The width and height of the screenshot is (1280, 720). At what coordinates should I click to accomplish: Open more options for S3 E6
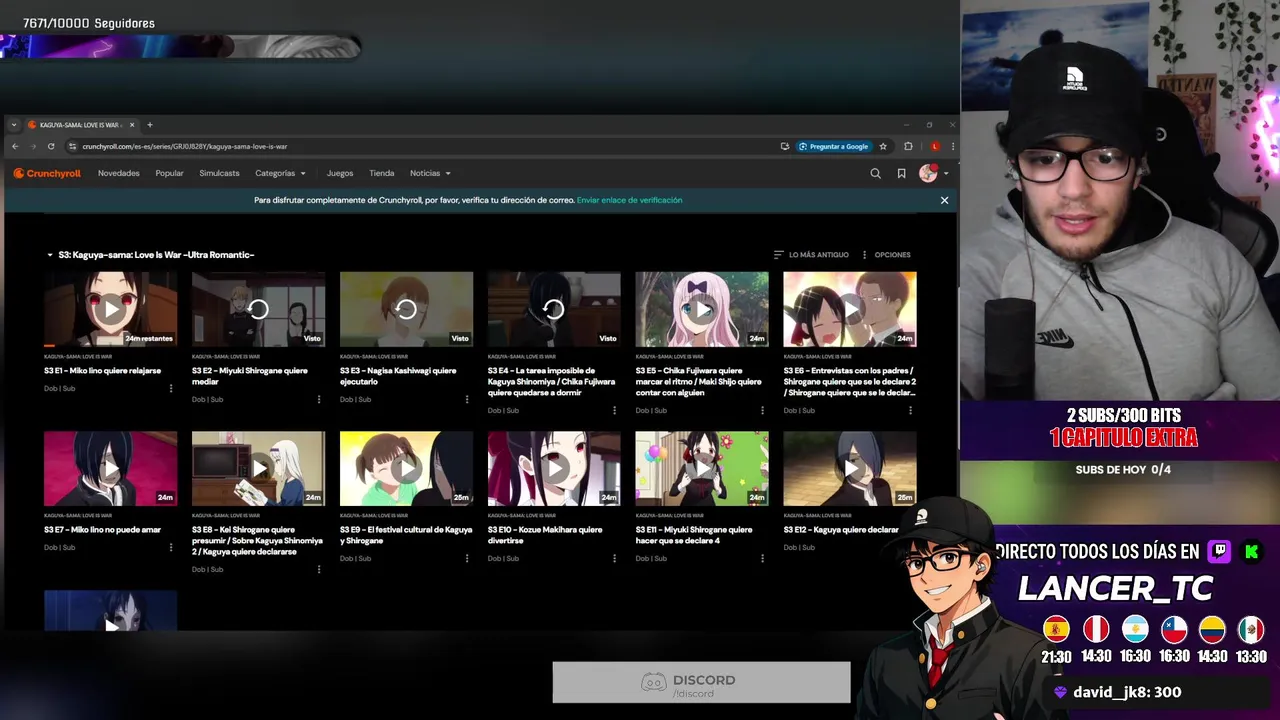pos(911,410)
